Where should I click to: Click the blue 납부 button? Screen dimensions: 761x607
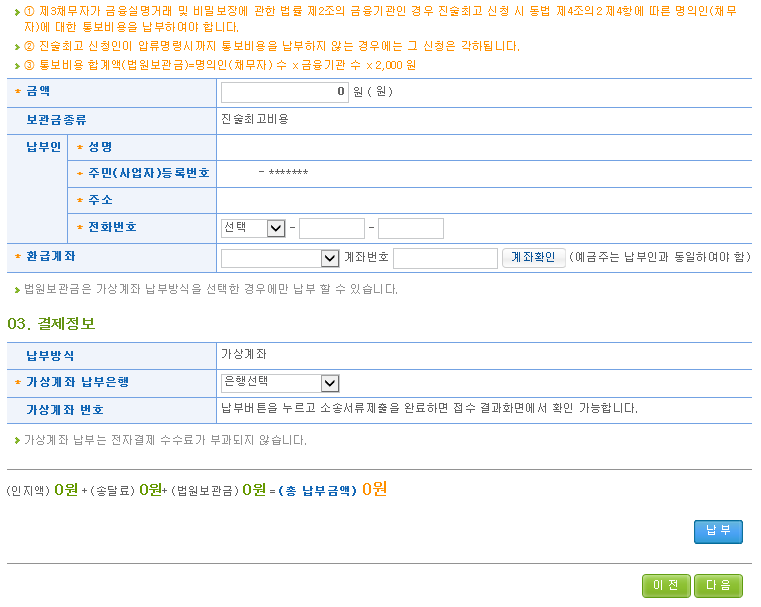[718, 531]
